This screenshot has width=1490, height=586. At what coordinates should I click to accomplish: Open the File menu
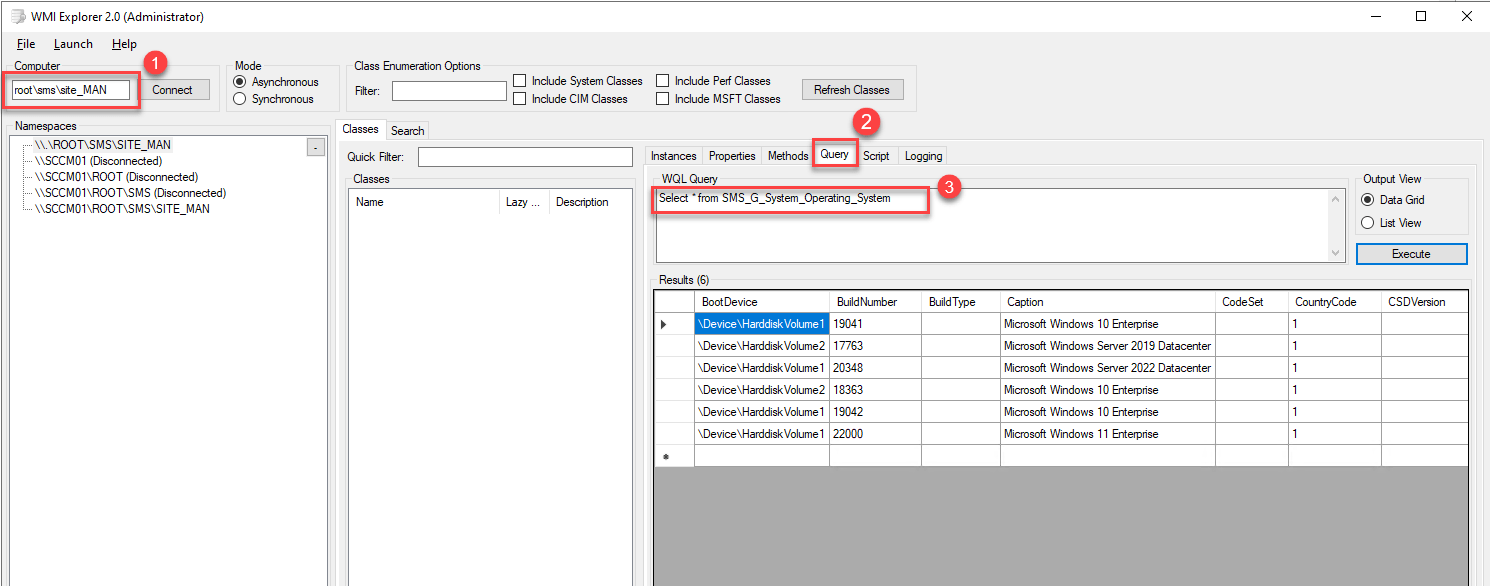click(25, 43)
